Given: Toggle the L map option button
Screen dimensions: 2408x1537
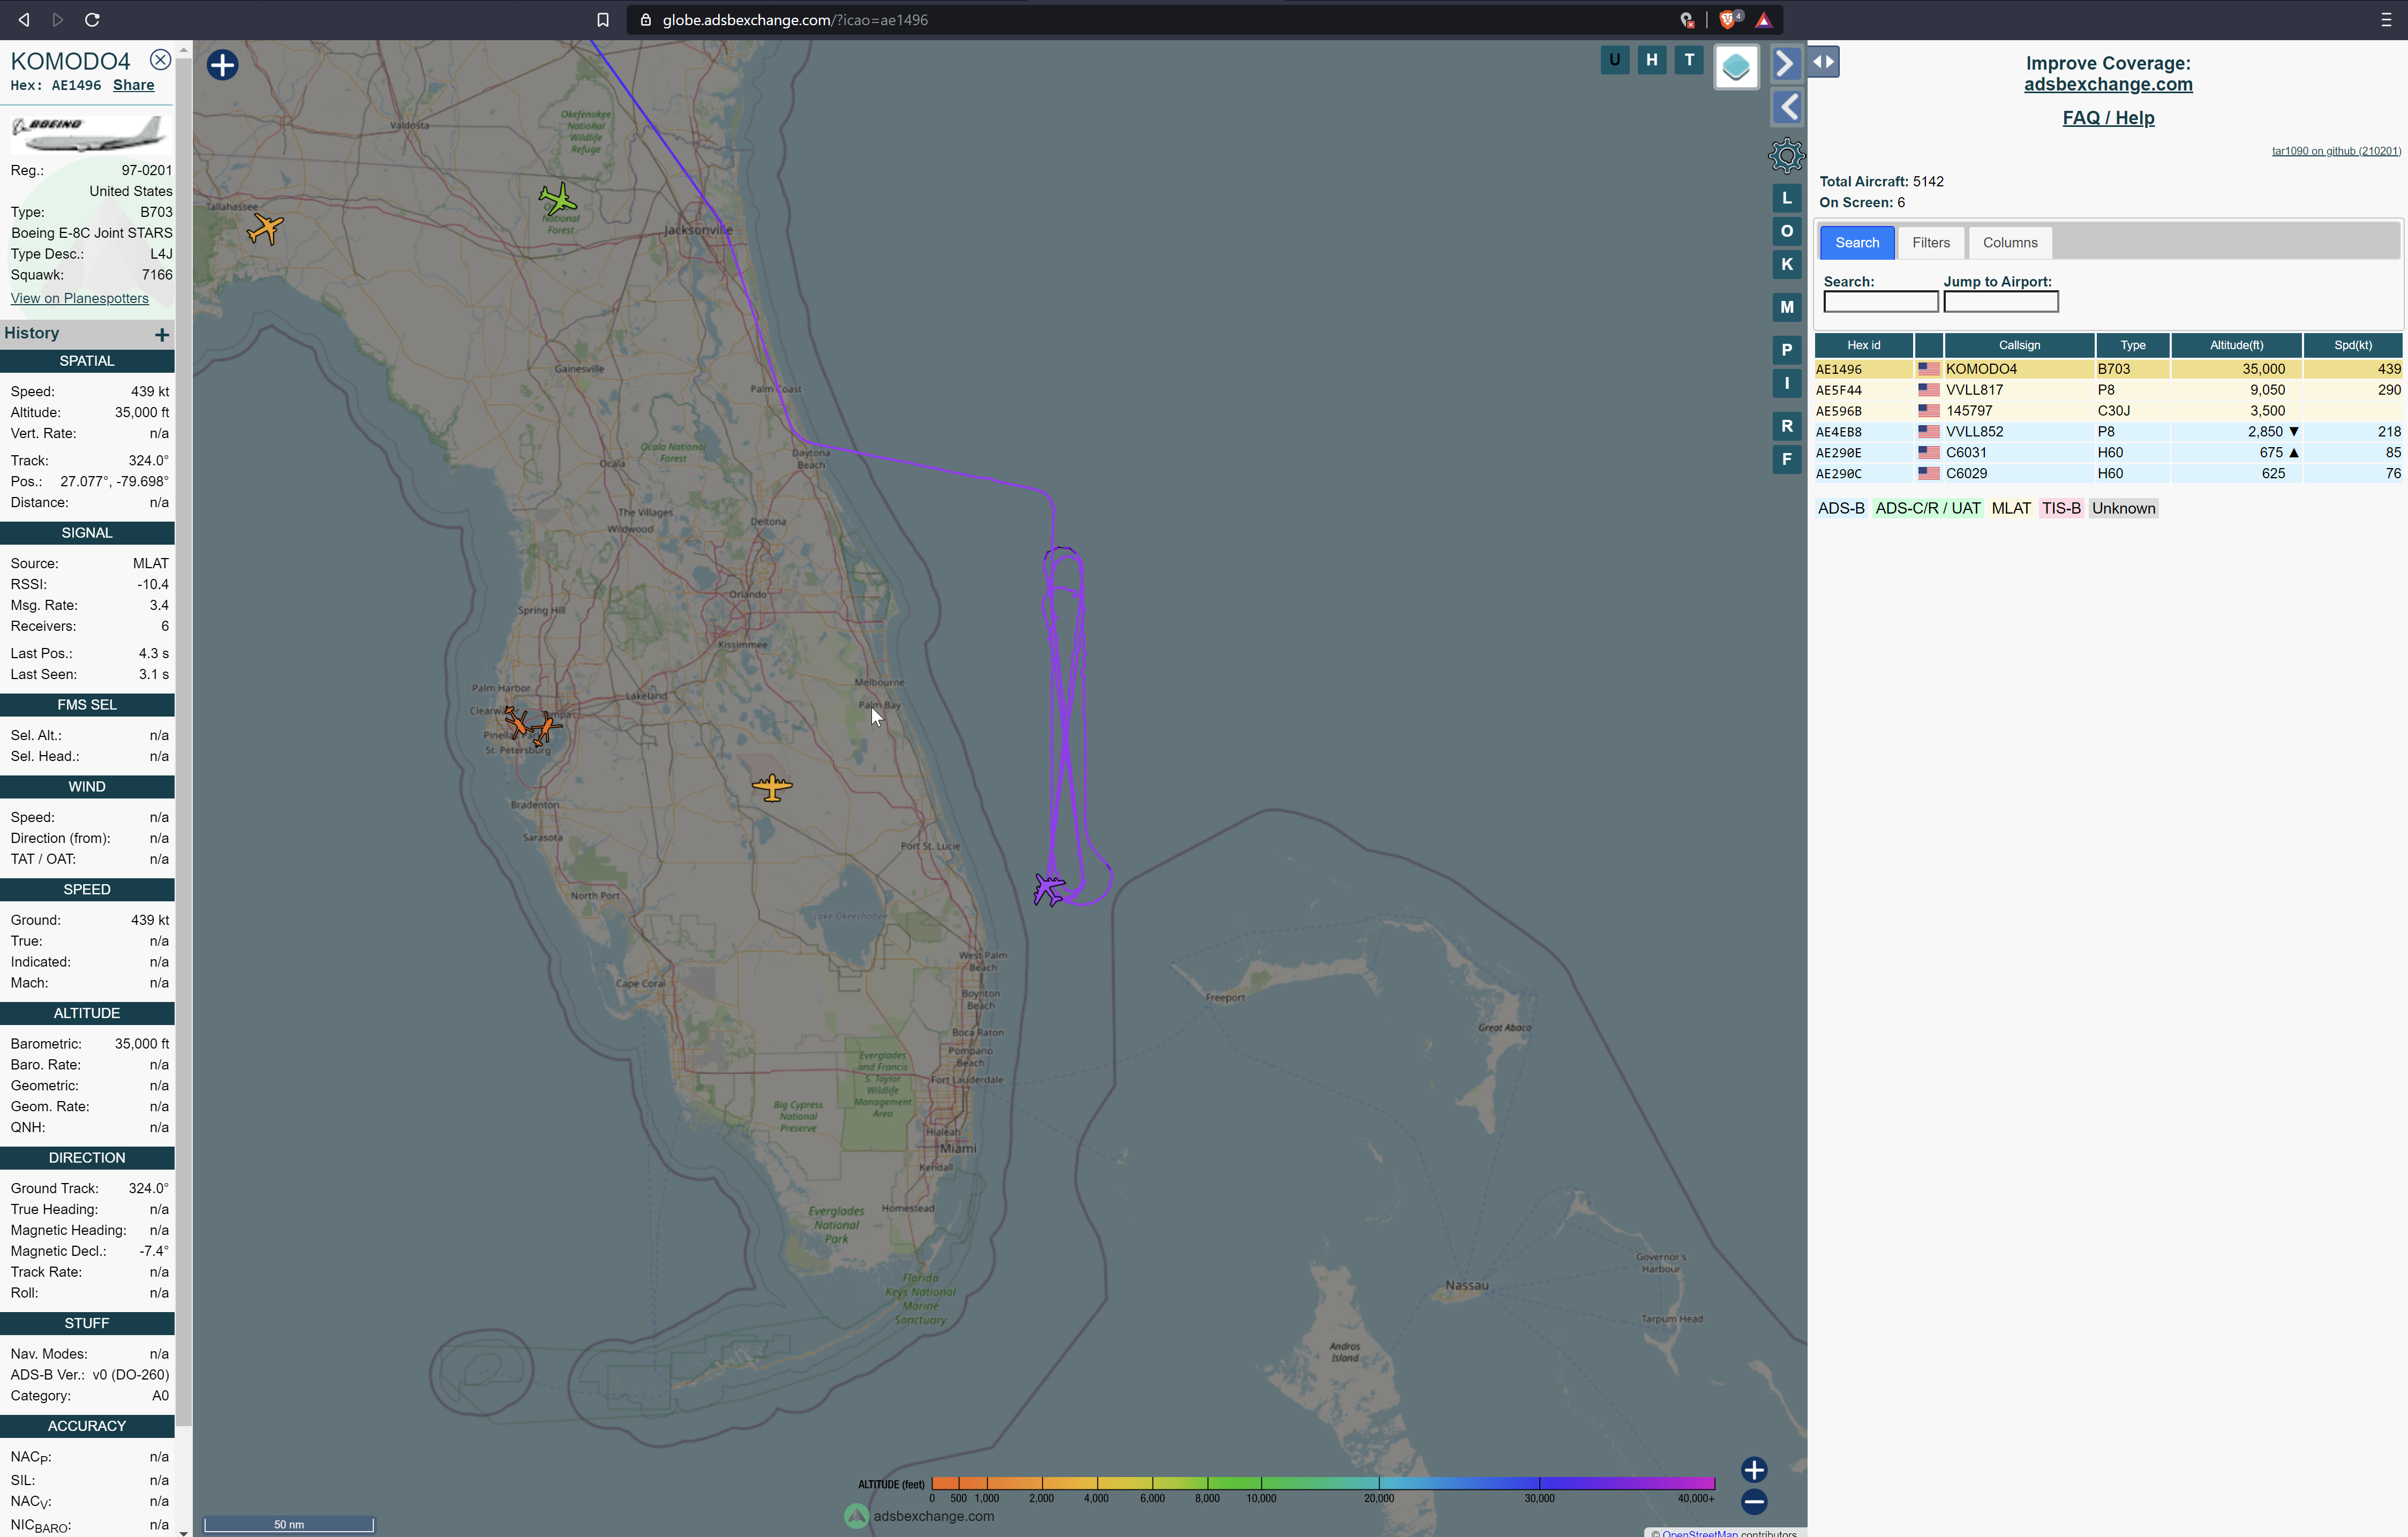Looking at the screenshot, I should point(1786,198).
